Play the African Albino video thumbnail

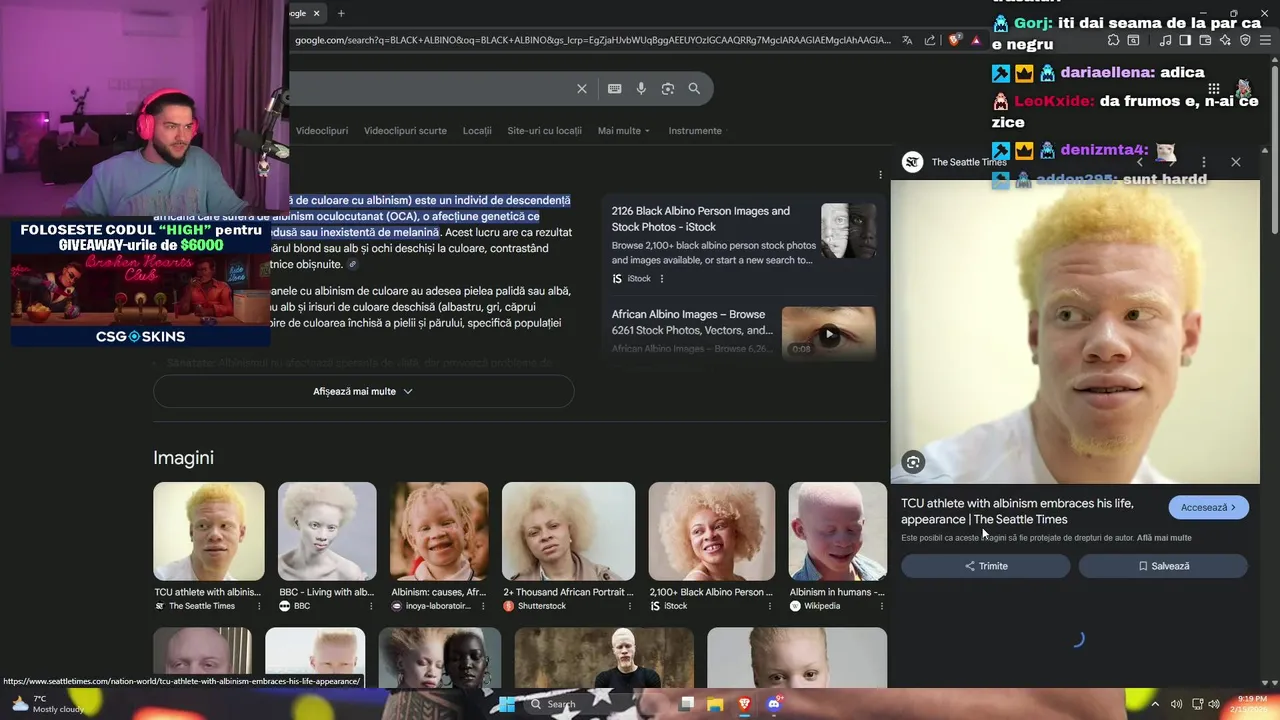828,333
